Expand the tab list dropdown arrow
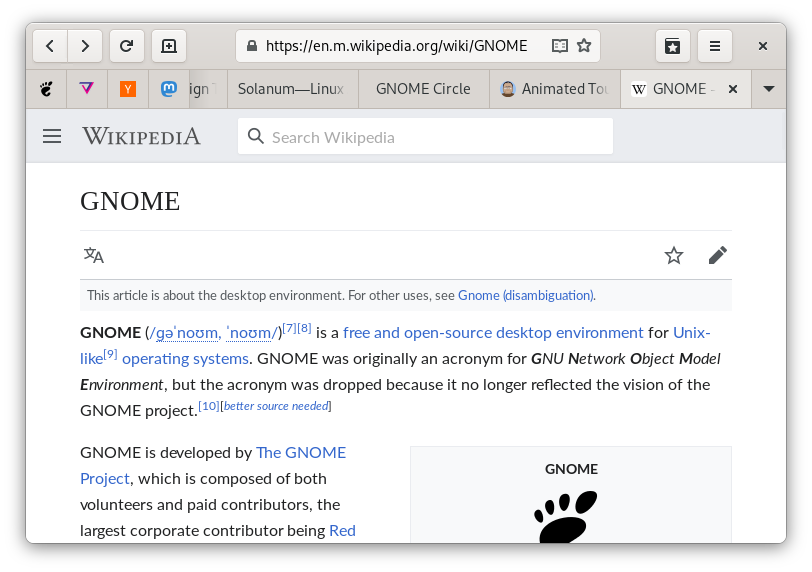The height and width of the screenshot is (572, 812). [769, 89]
